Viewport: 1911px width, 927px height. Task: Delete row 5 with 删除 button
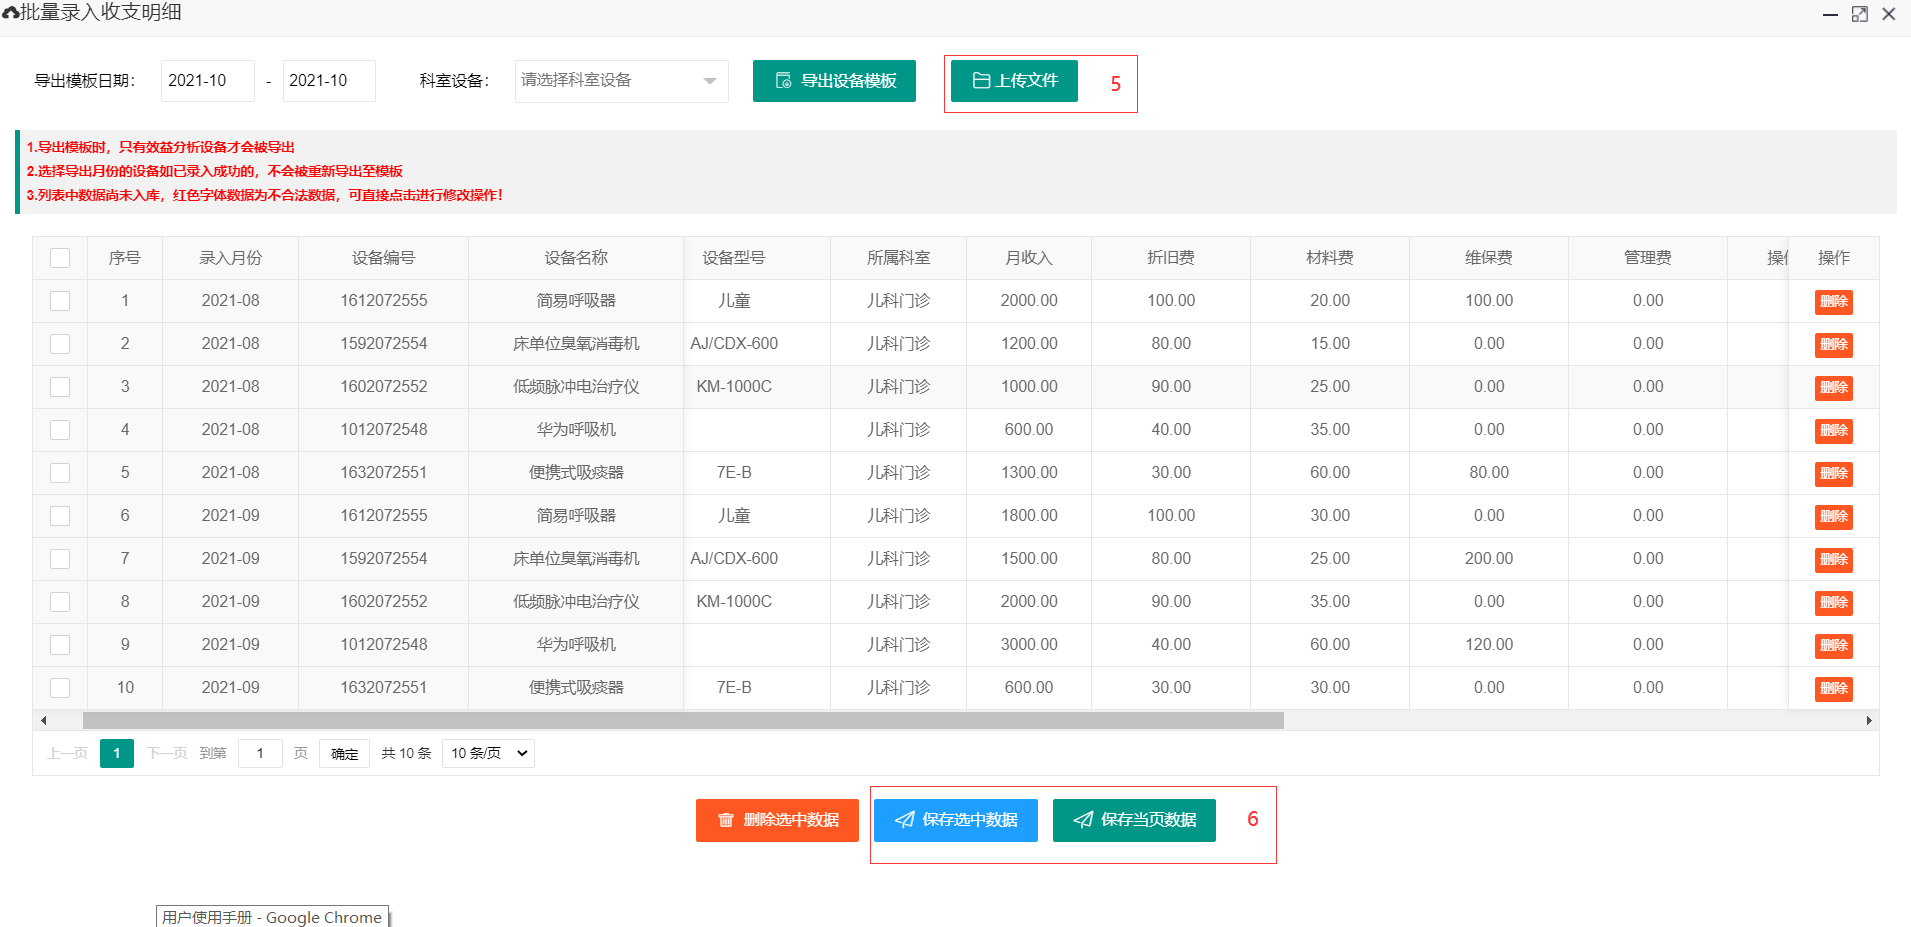[x=1833, y=474]
